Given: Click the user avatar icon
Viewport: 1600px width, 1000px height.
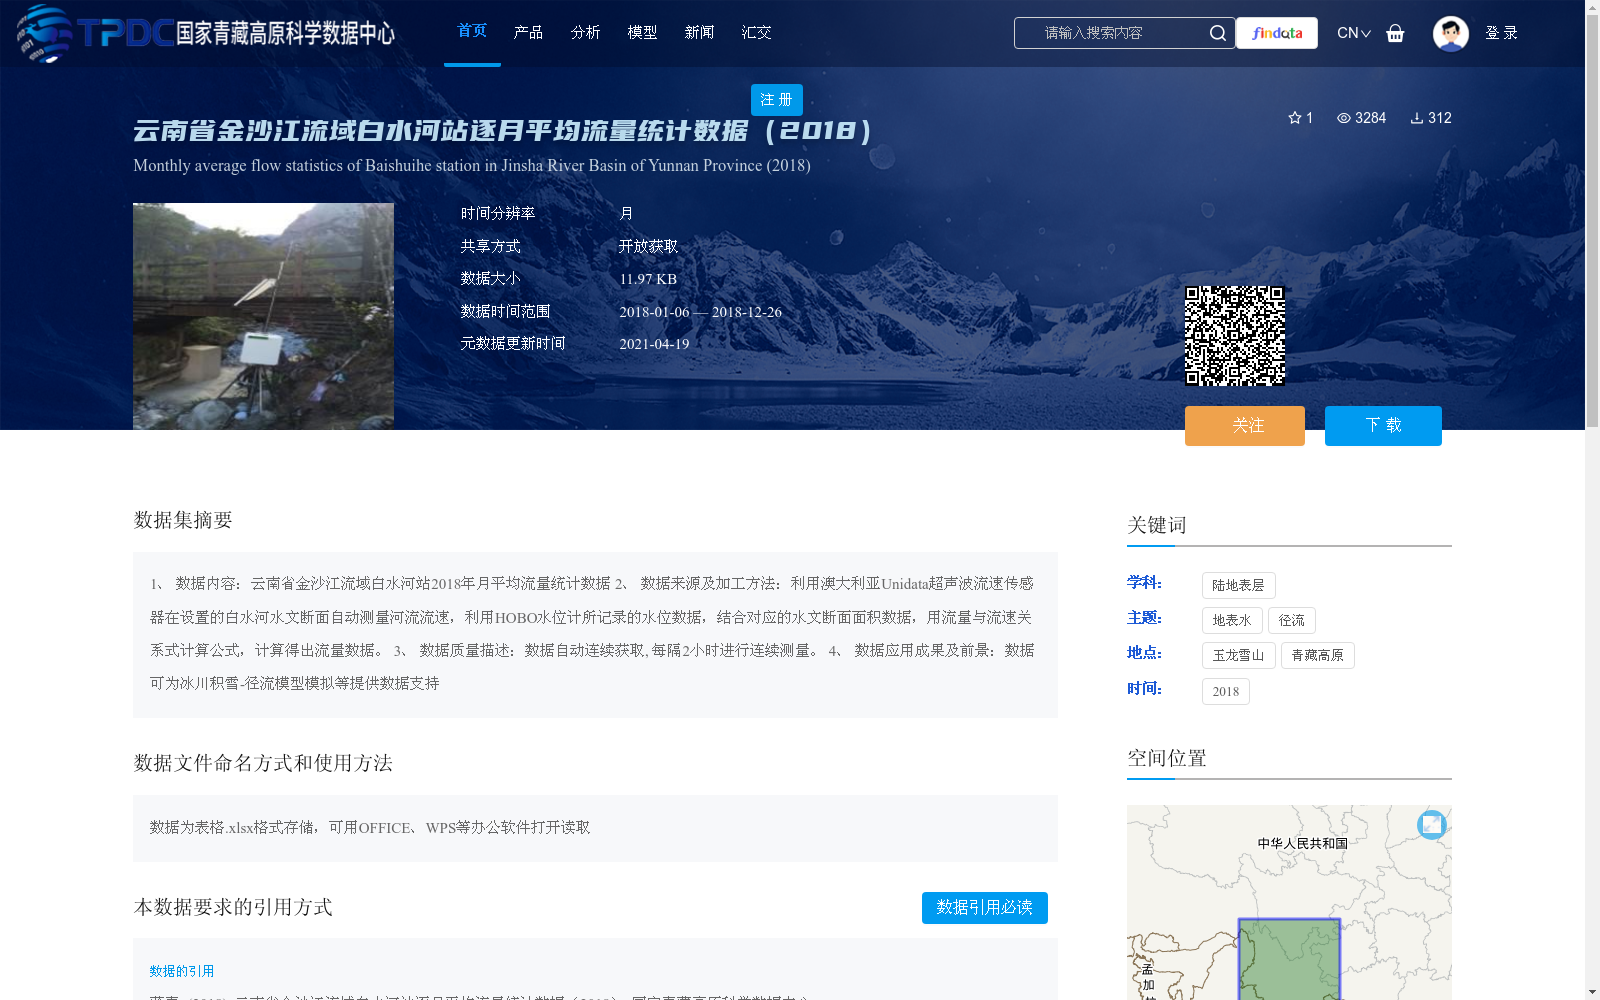Looking at the screenshot, I should pos(1450,33).
